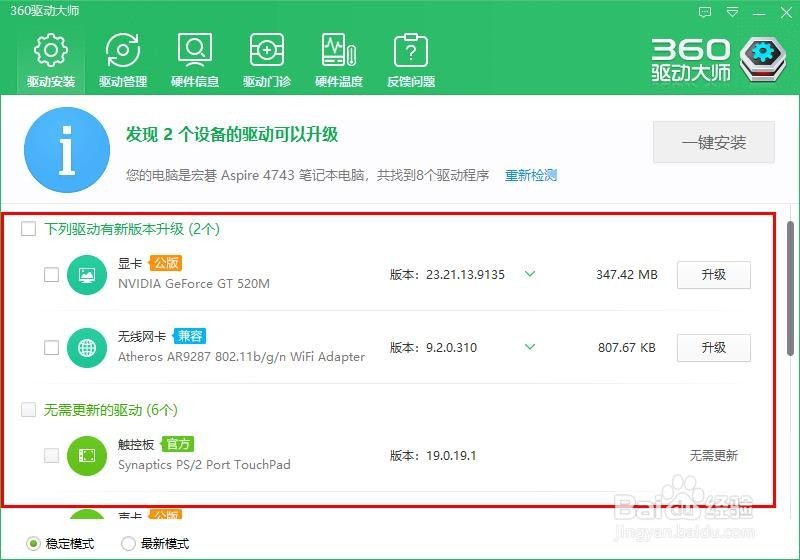Click the blue info icon
This screenshot has height=560, width=800.
click(67, 150)
